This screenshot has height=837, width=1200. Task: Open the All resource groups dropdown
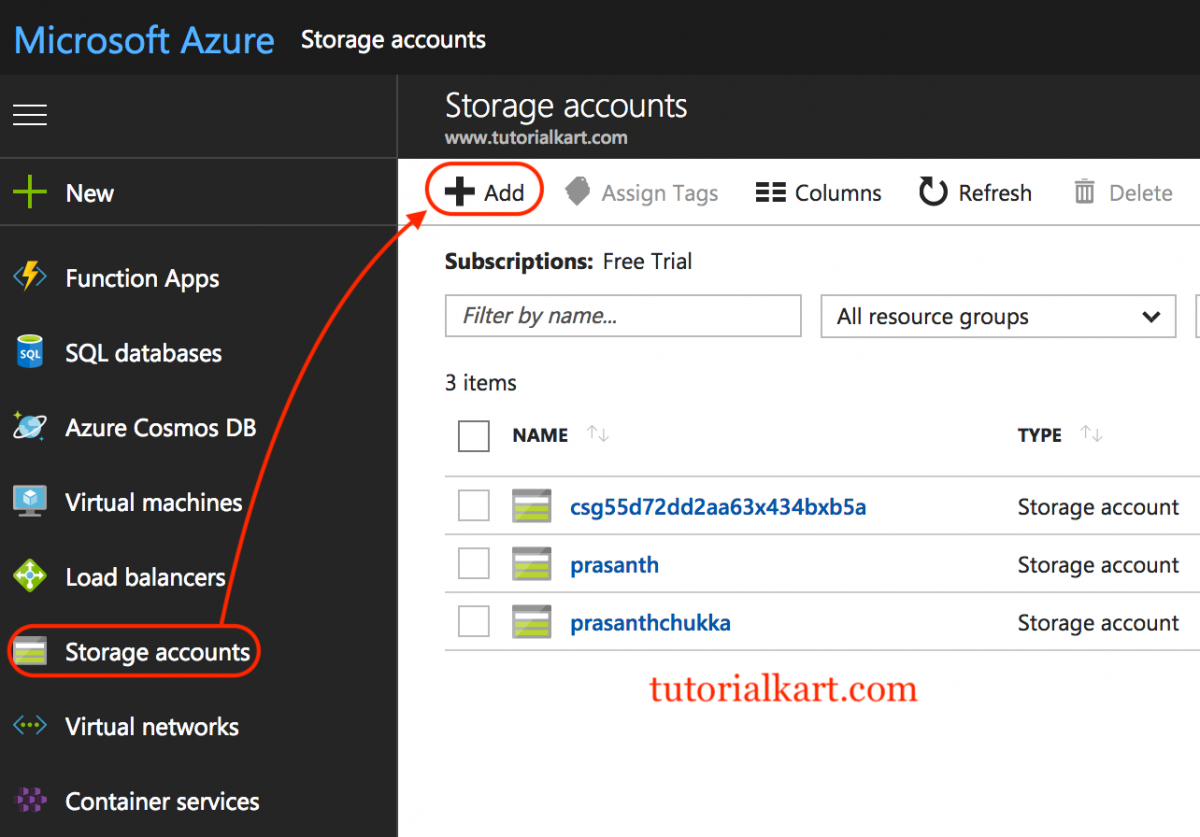pyautogui.click(x=997, y=316)
